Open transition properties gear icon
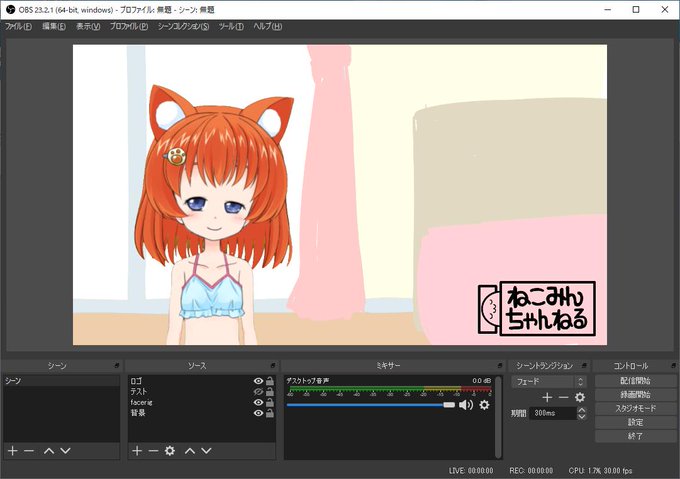Viewport: 680px width, 479px height. pos(580,397)
